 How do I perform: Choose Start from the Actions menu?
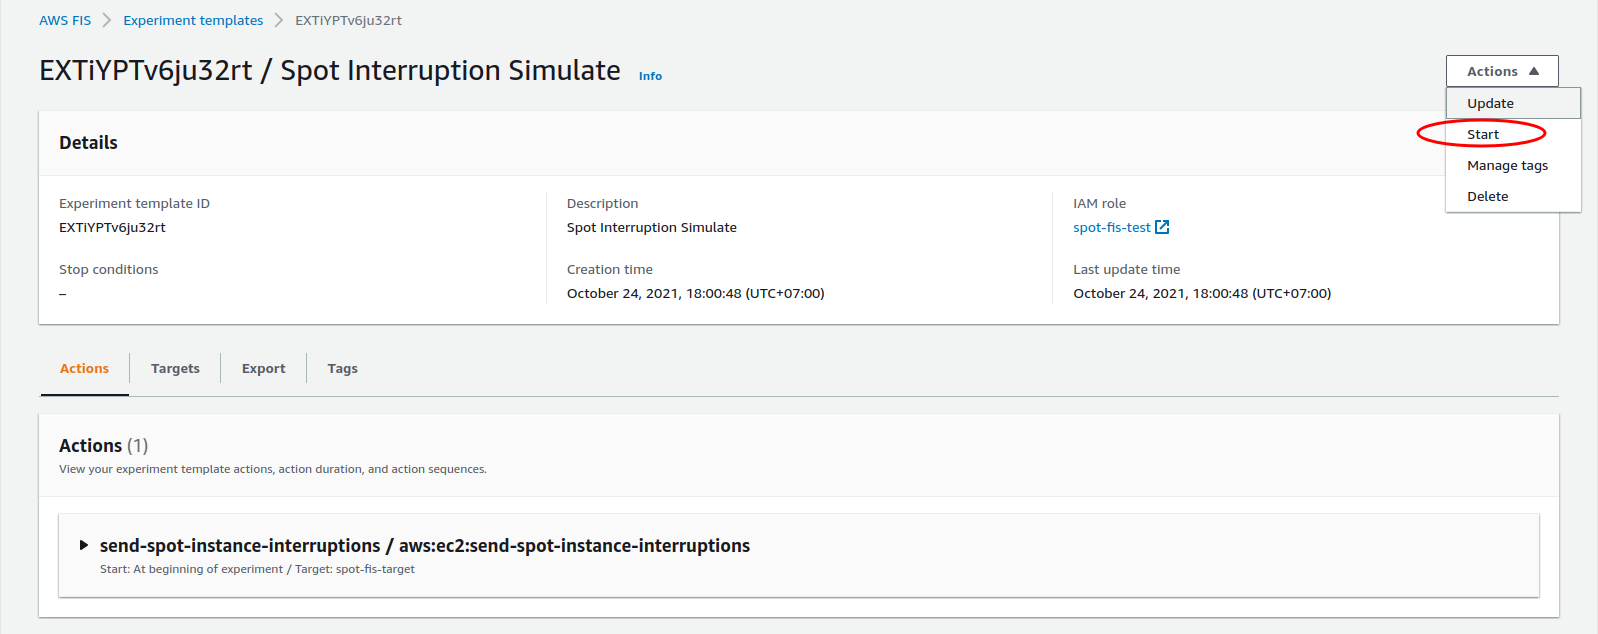(x=1513, y=134)
